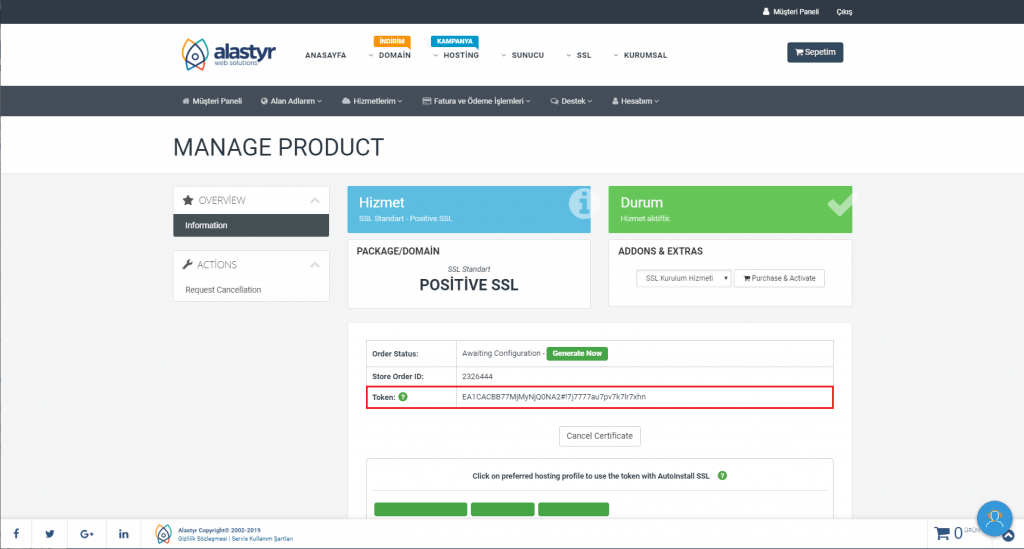Click the wrench icon next to Actions
1024x549 pixels.
pos(187,264)
